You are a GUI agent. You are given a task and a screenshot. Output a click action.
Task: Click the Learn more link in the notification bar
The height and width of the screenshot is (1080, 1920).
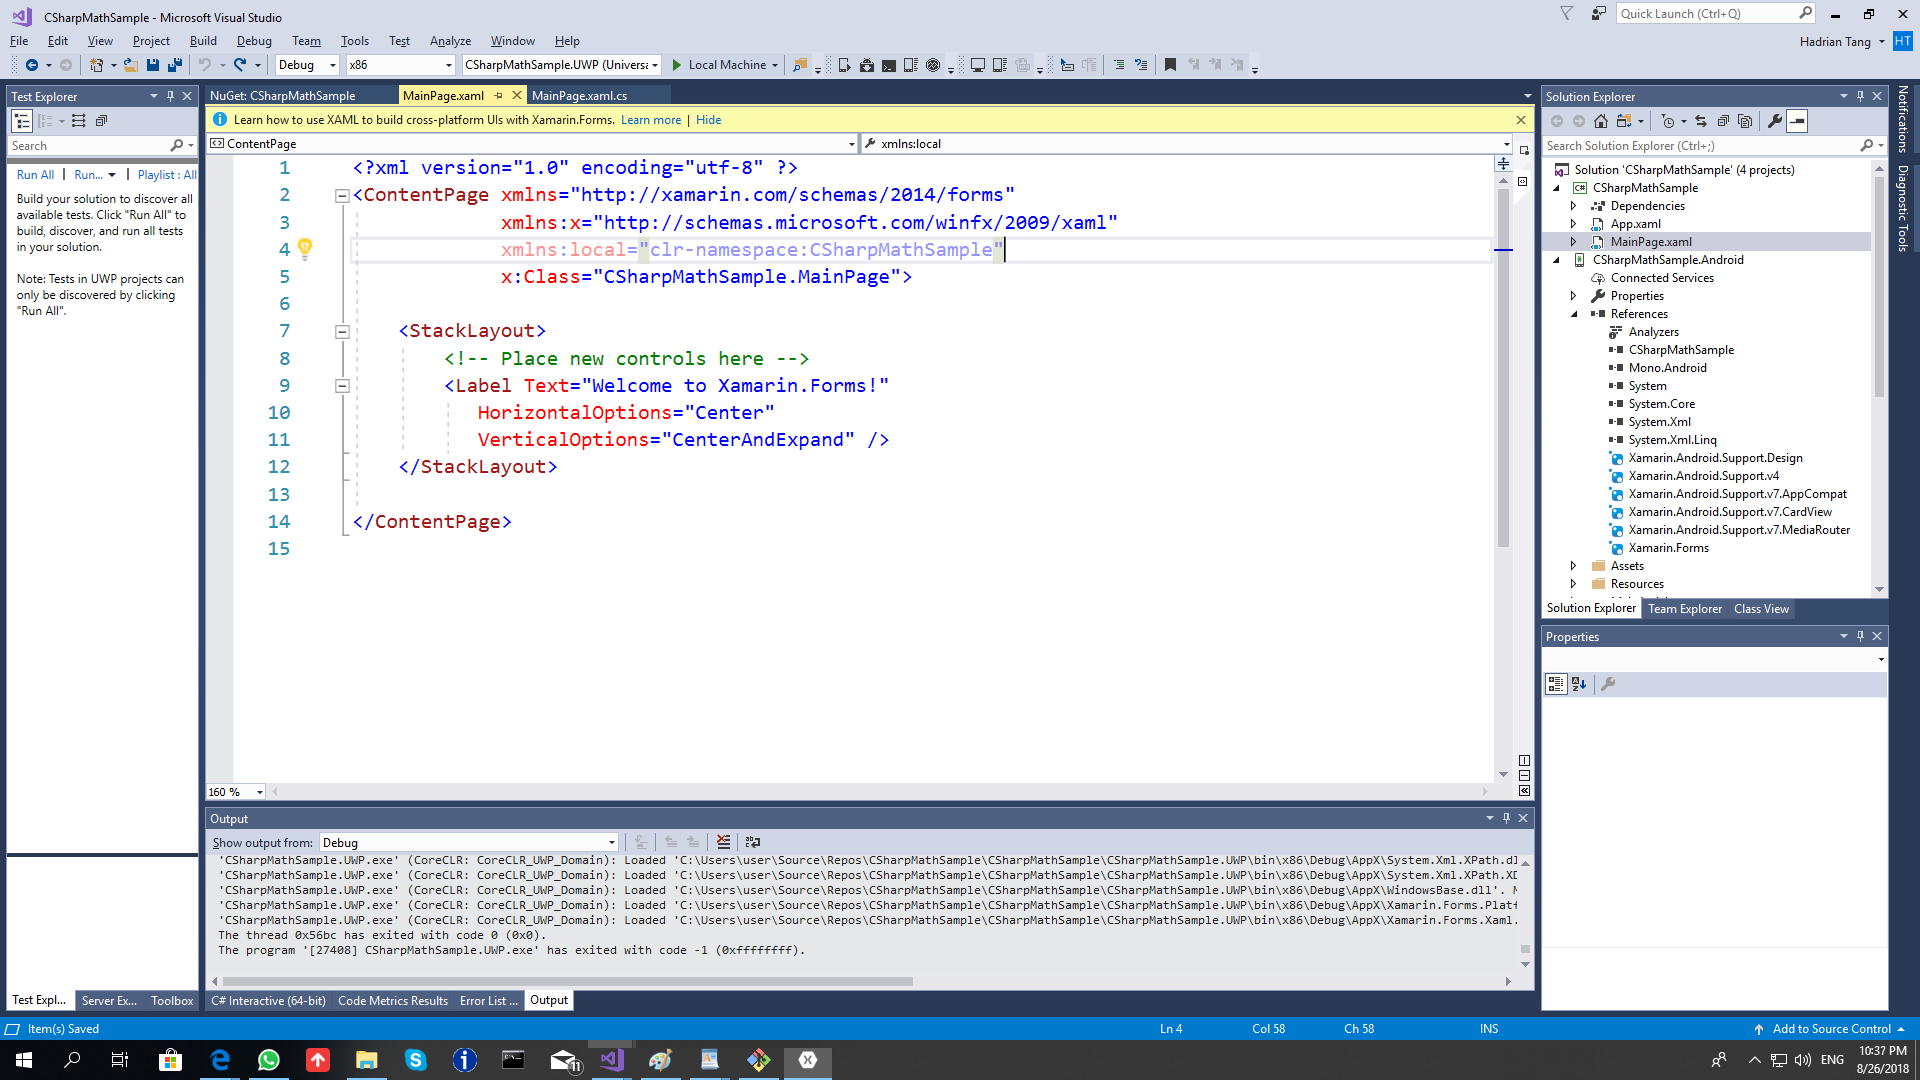pyautogui.click(x=650, y=119)
